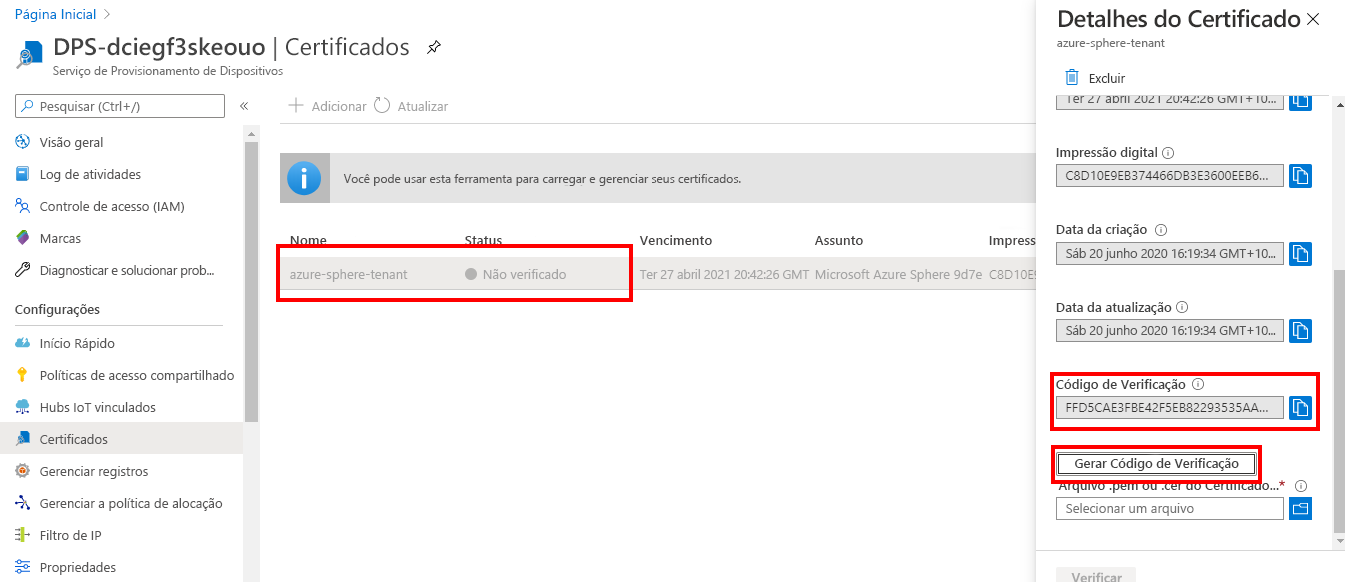Click the Atualizar refresh button

(411, 106)
